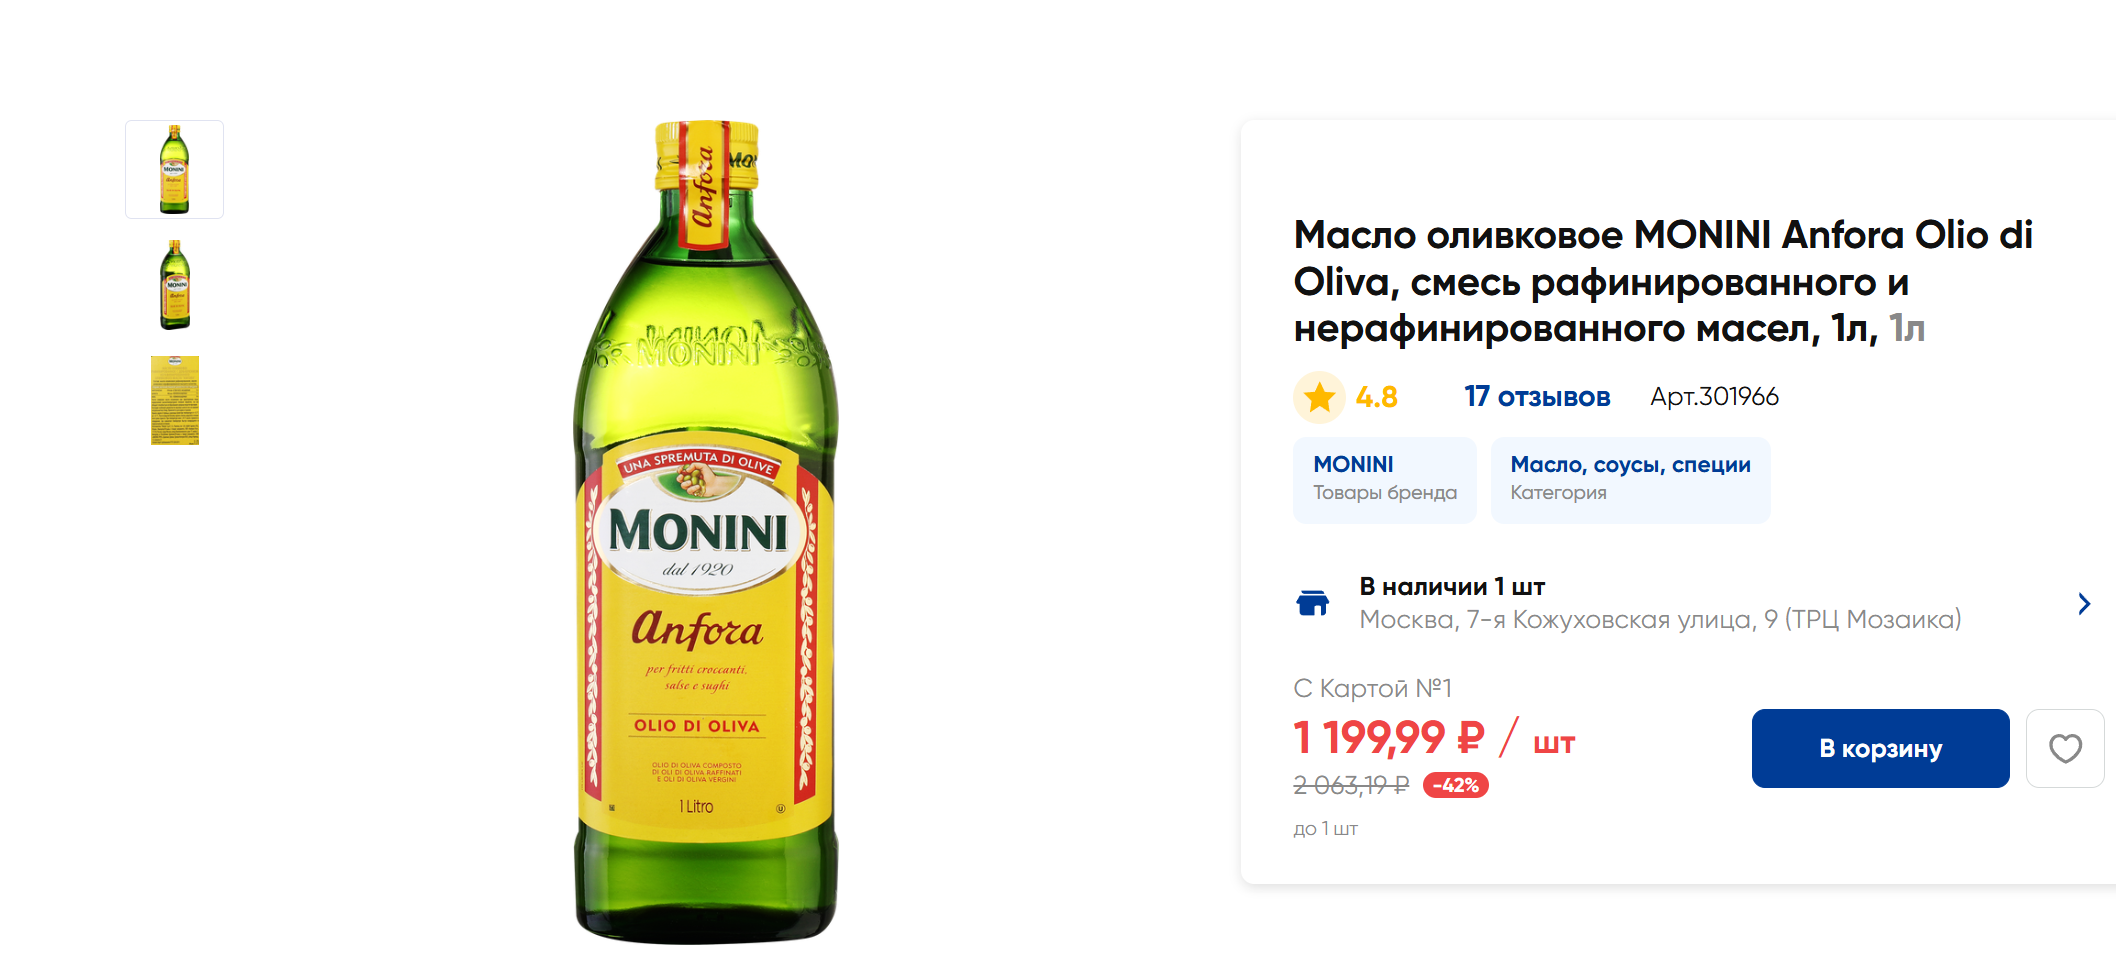This screenshot has width=2116, height=980.
Task: Click the "В наличии 1 шт" label
Action: pos(1452,587)
